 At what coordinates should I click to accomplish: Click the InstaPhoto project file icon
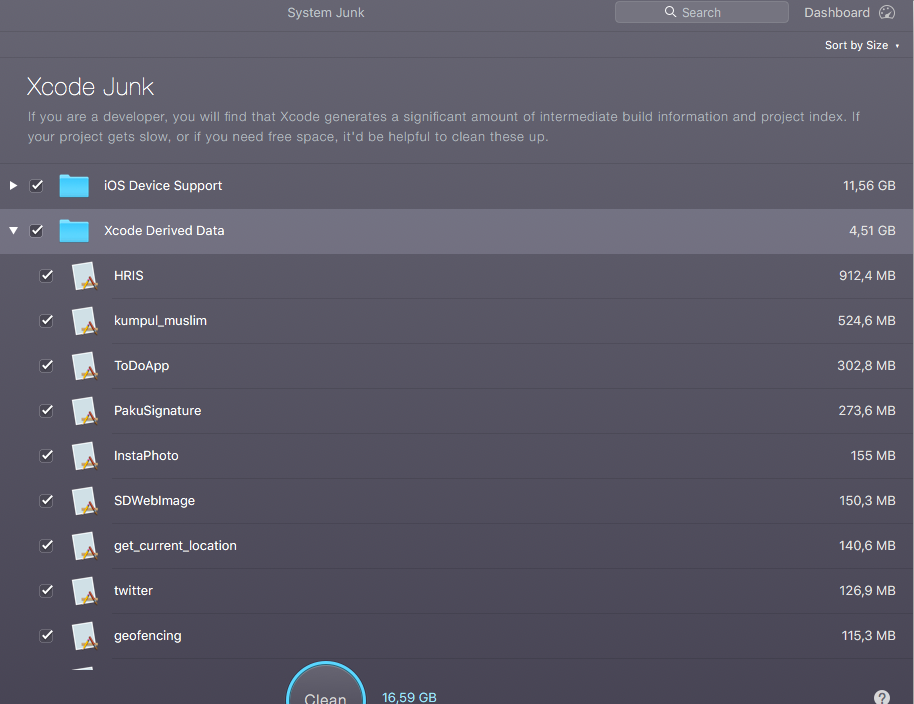pos(85,455)
